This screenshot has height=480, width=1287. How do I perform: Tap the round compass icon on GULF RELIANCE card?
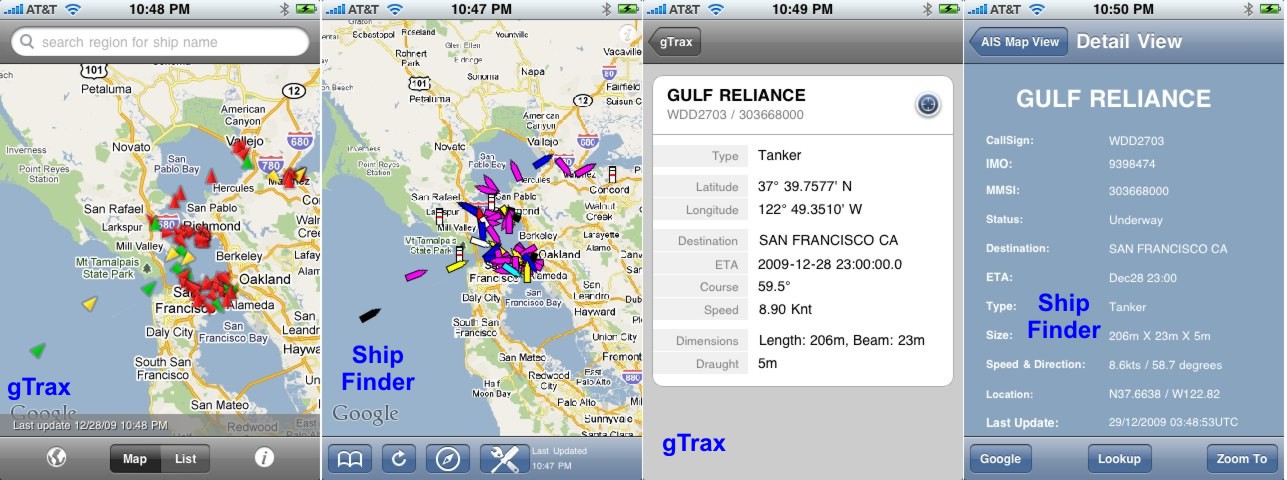point(927,104)
